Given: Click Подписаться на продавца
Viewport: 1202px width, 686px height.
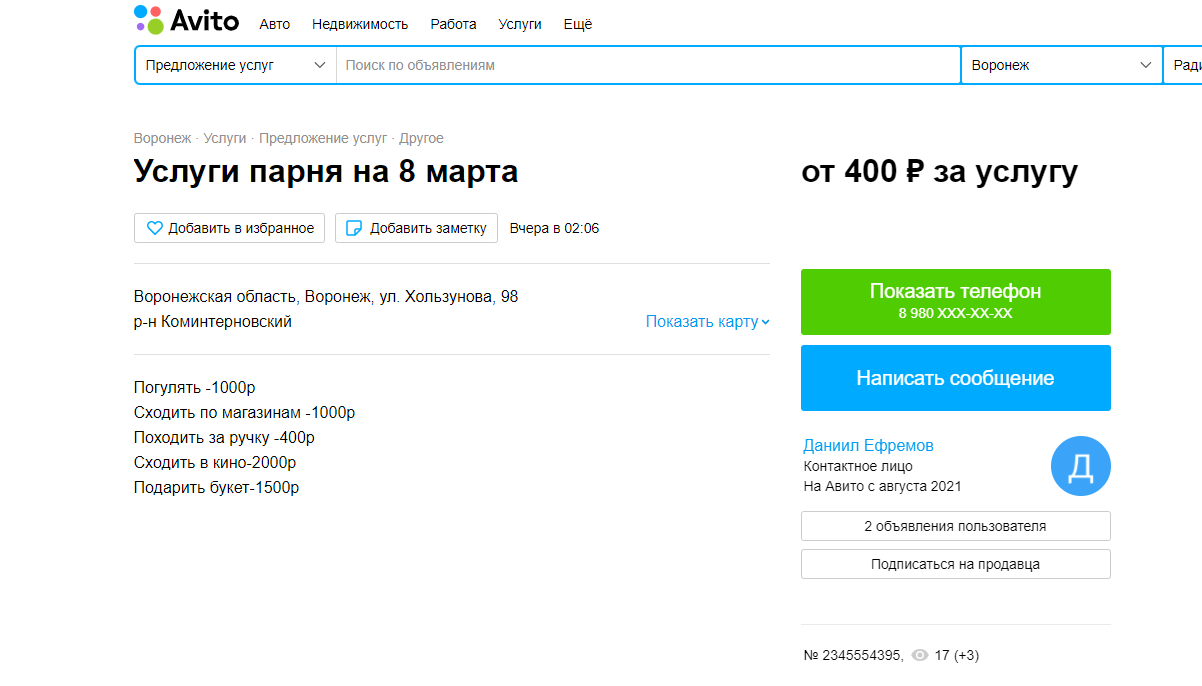Looking at the screenshot, I should point(955,564).
